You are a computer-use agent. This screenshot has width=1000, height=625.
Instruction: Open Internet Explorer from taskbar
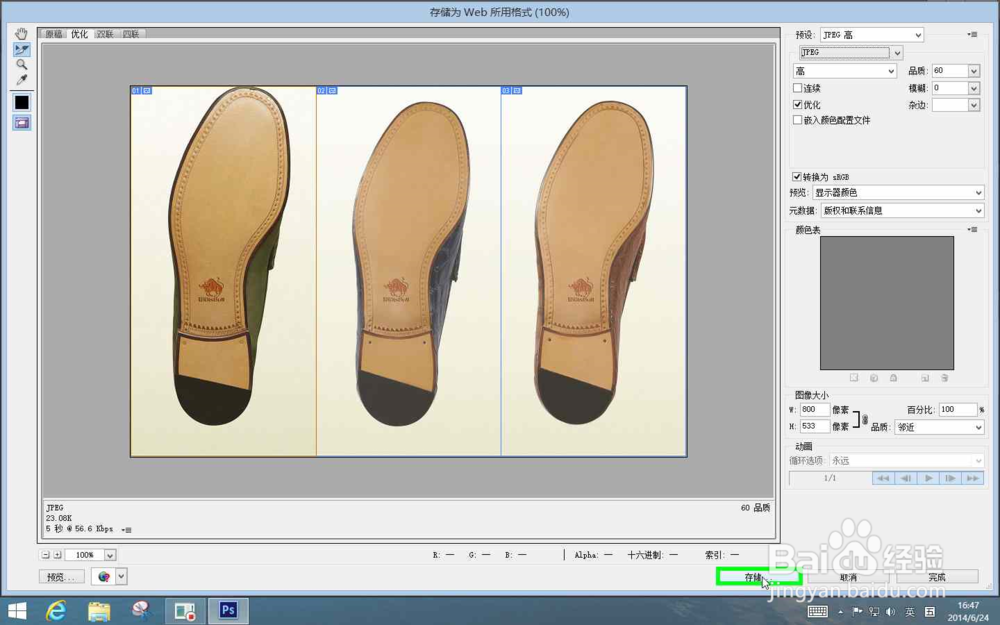(57, 611)
